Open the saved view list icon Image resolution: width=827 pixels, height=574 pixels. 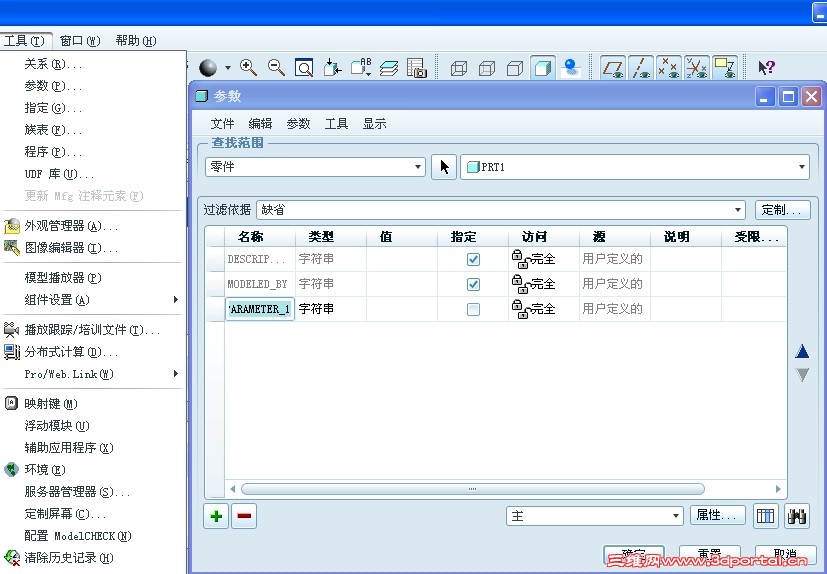361,68
